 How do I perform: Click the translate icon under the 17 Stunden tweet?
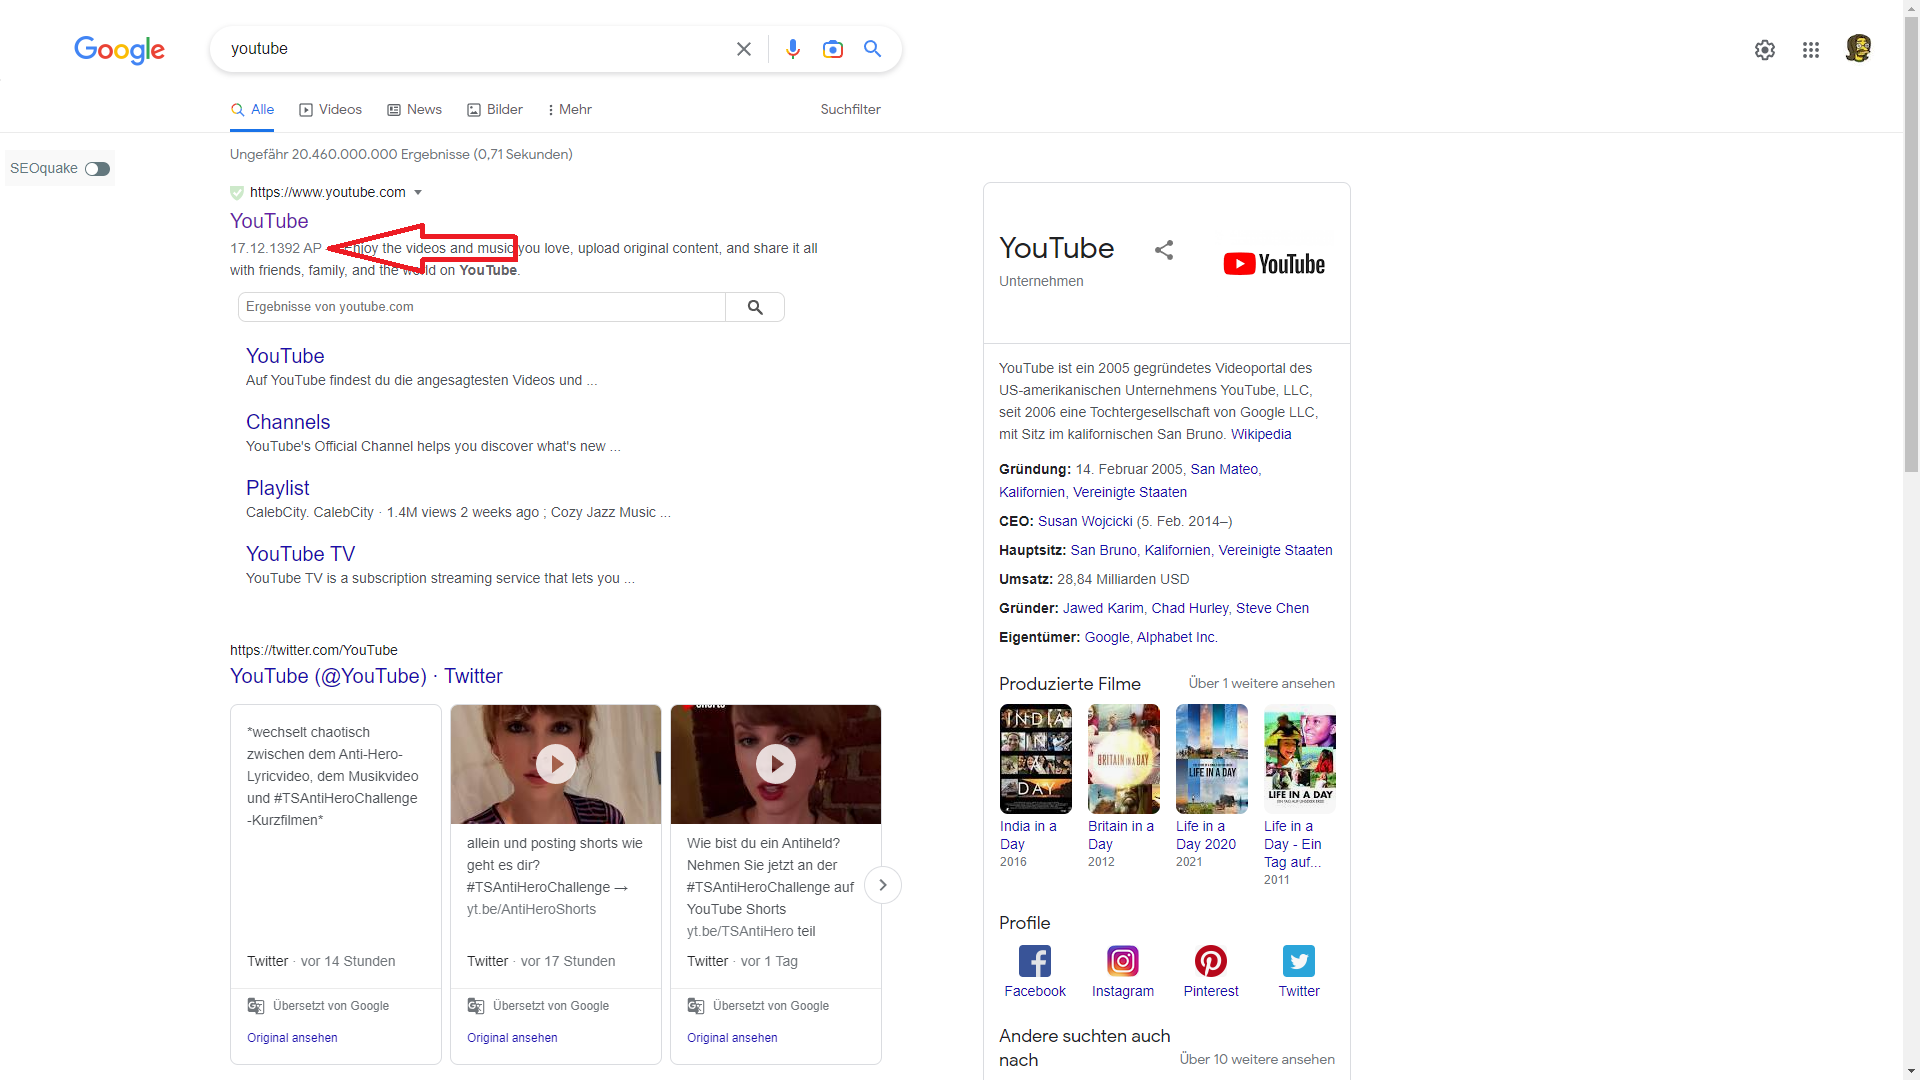pos(476,1006)
